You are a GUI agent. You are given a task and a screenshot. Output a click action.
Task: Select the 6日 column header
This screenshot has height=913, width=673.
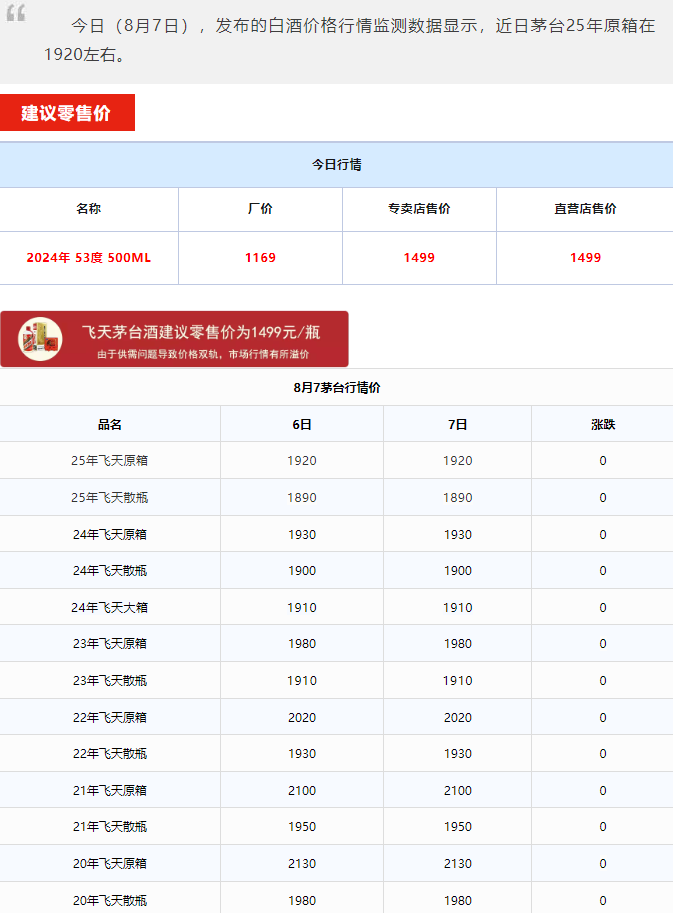point(302,424)
